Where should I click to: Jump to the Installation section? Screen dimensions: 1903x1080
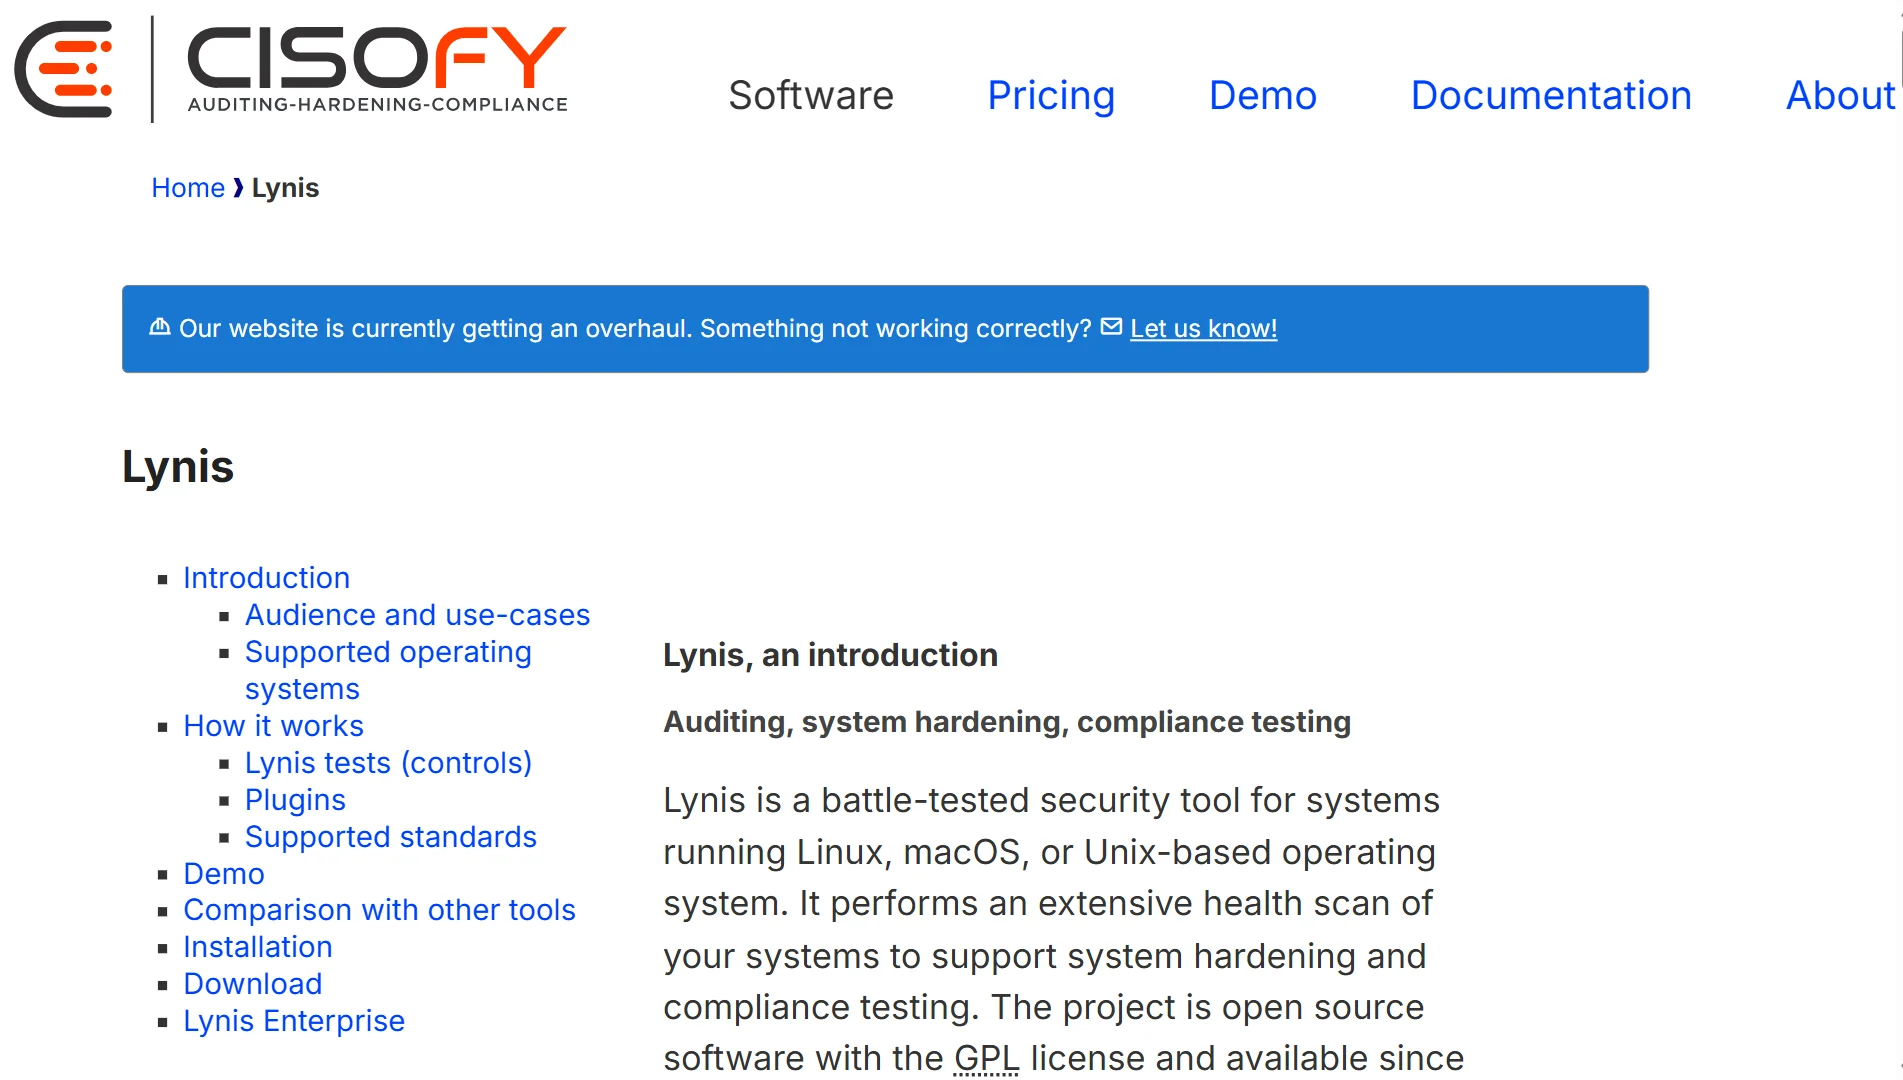[x=258, y=947]
